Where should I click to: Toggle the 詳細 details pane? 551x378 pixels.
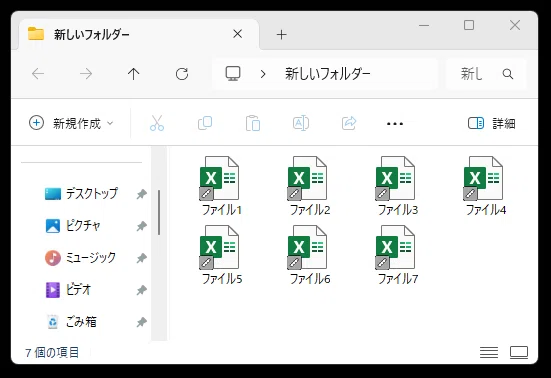492,123
